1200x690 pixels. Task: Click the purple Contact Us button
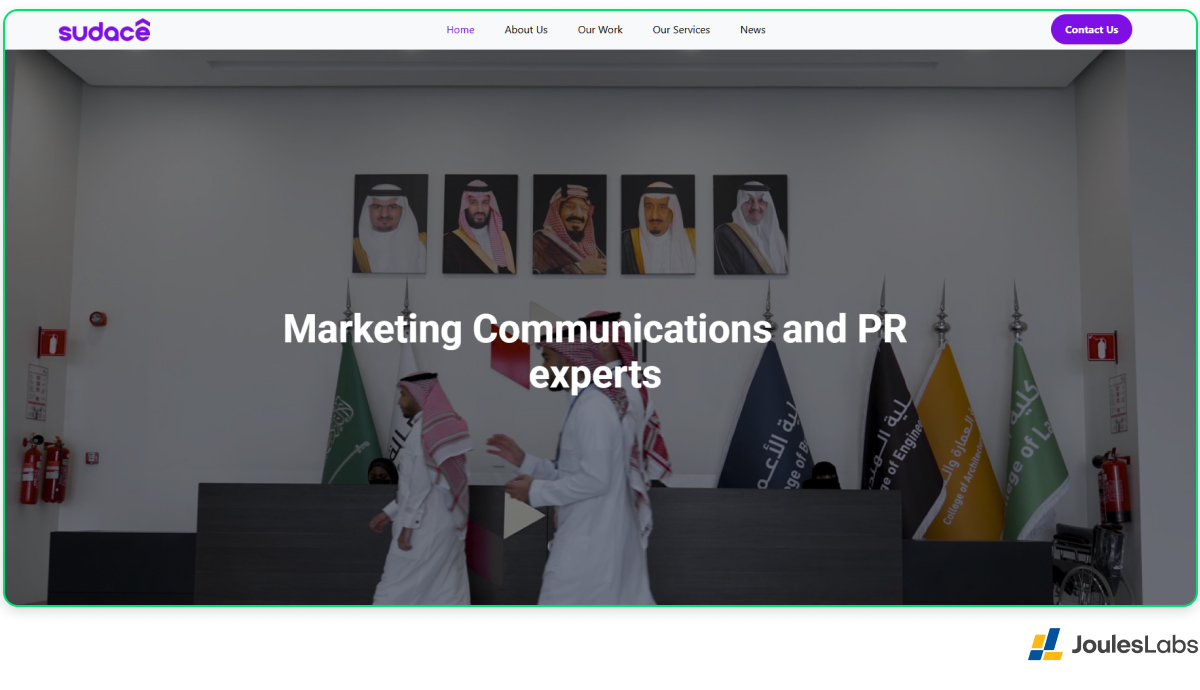click(x=1091, y=30)
